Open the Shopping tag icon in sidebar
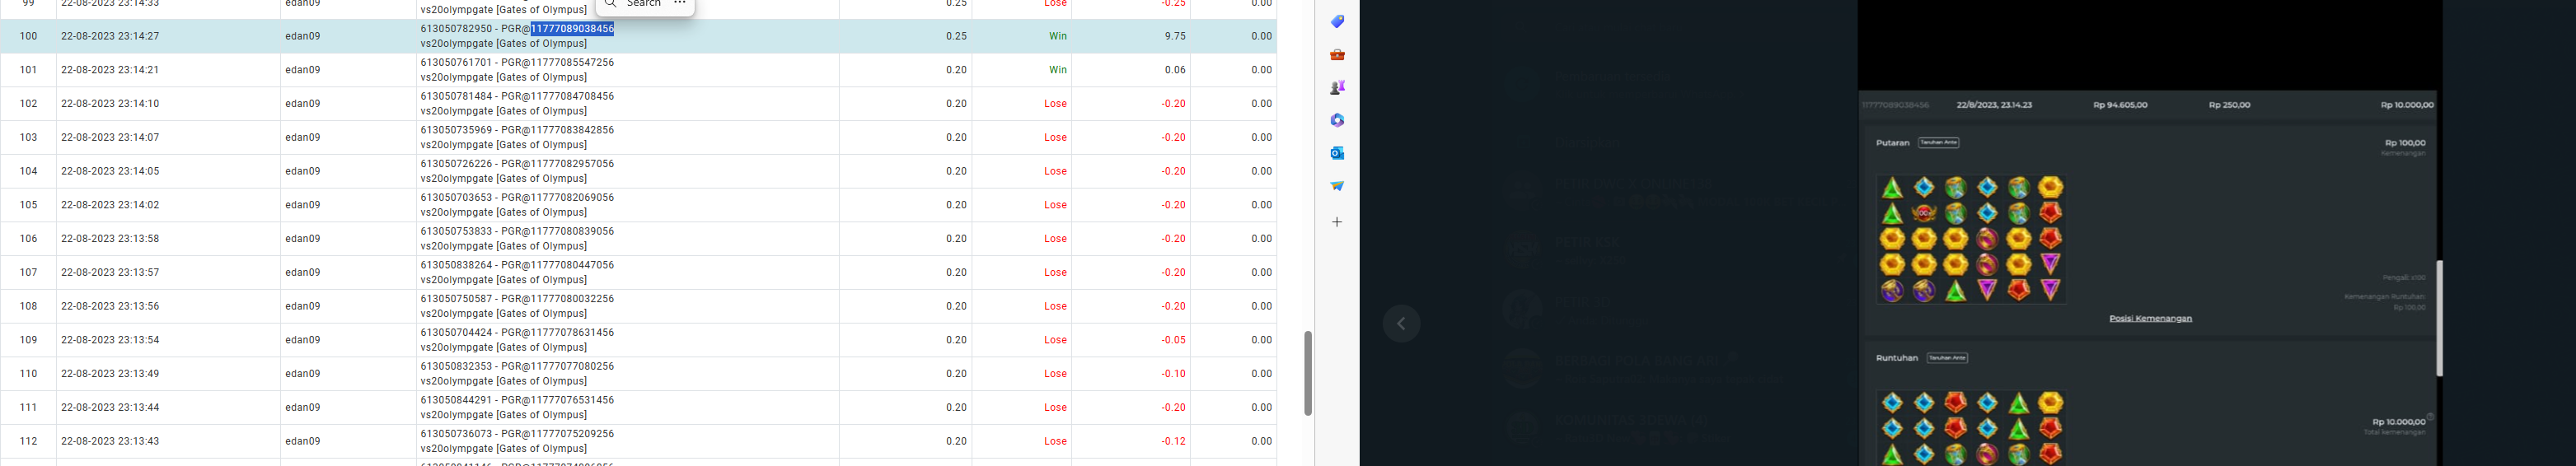 tap(1337, 22)
